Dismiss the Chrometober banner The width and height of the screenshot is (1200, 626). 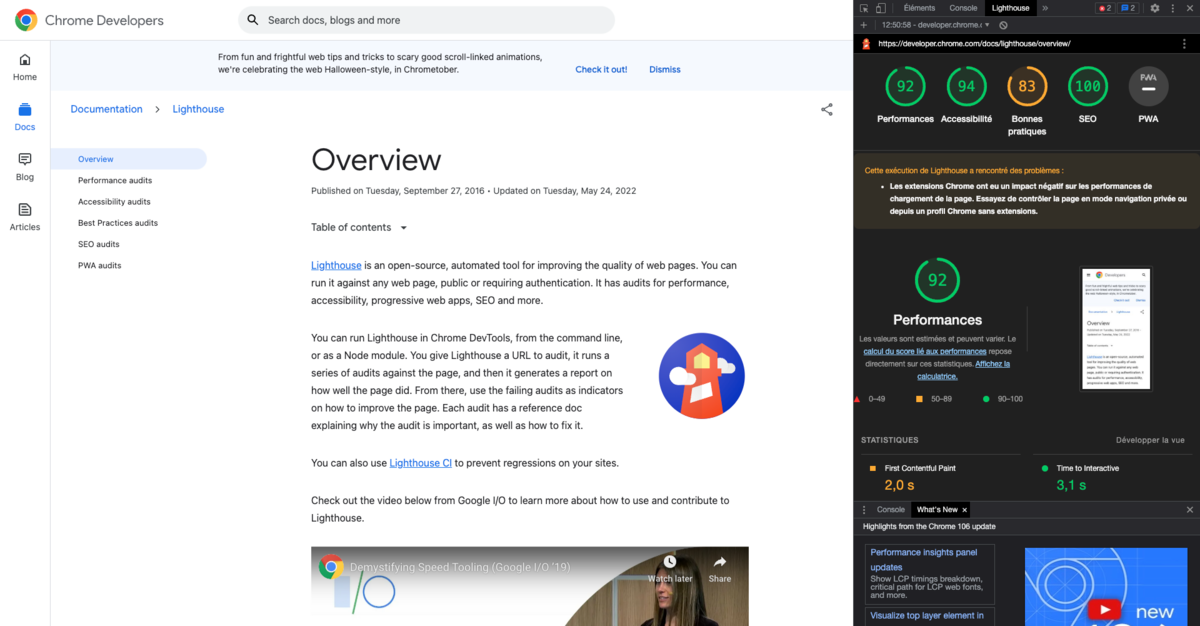[665, 69]
